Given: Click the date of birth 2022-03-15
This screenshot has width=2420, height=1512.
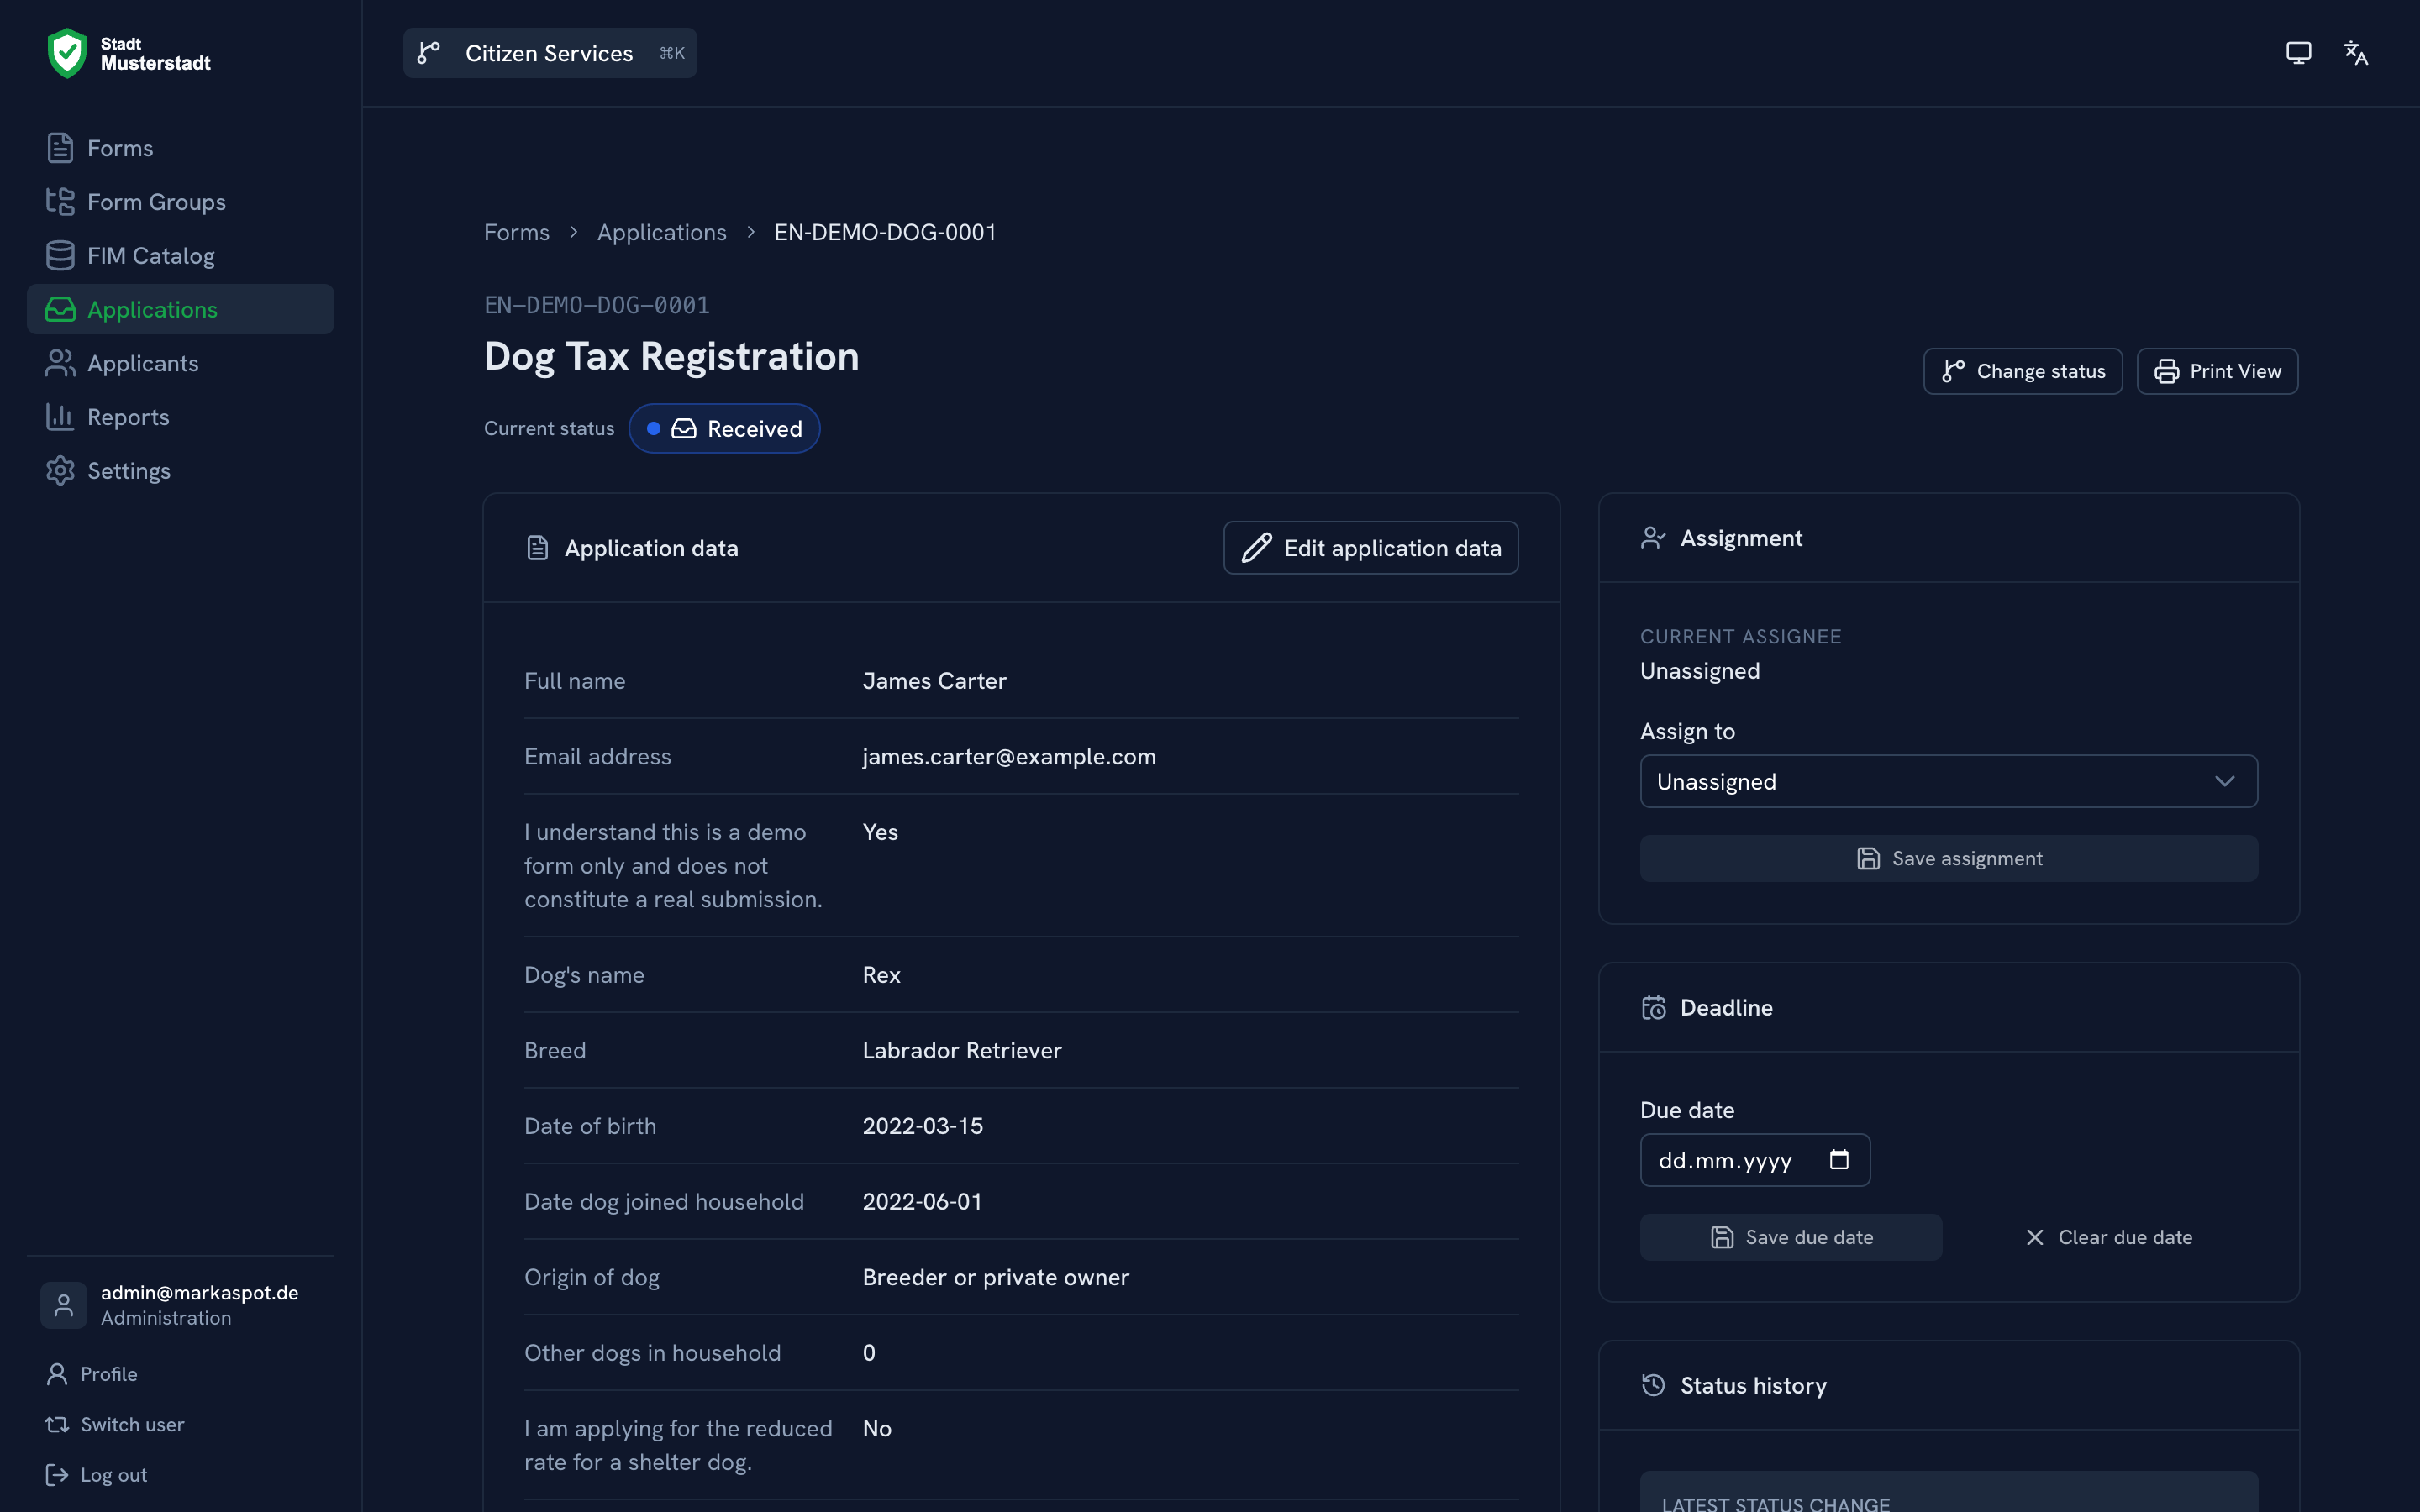Looking at the screenshot, I should point(922,1126).
